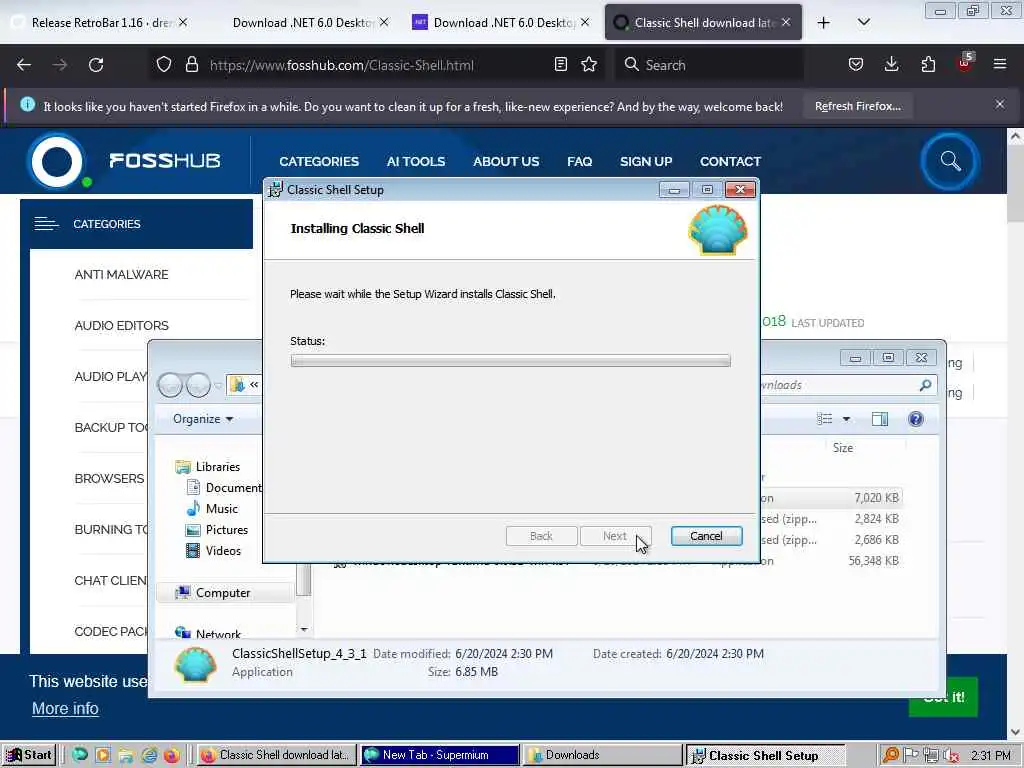Open Firefox tracking protection shield icon
1024x768 pixels.
[x=164, y=65]
